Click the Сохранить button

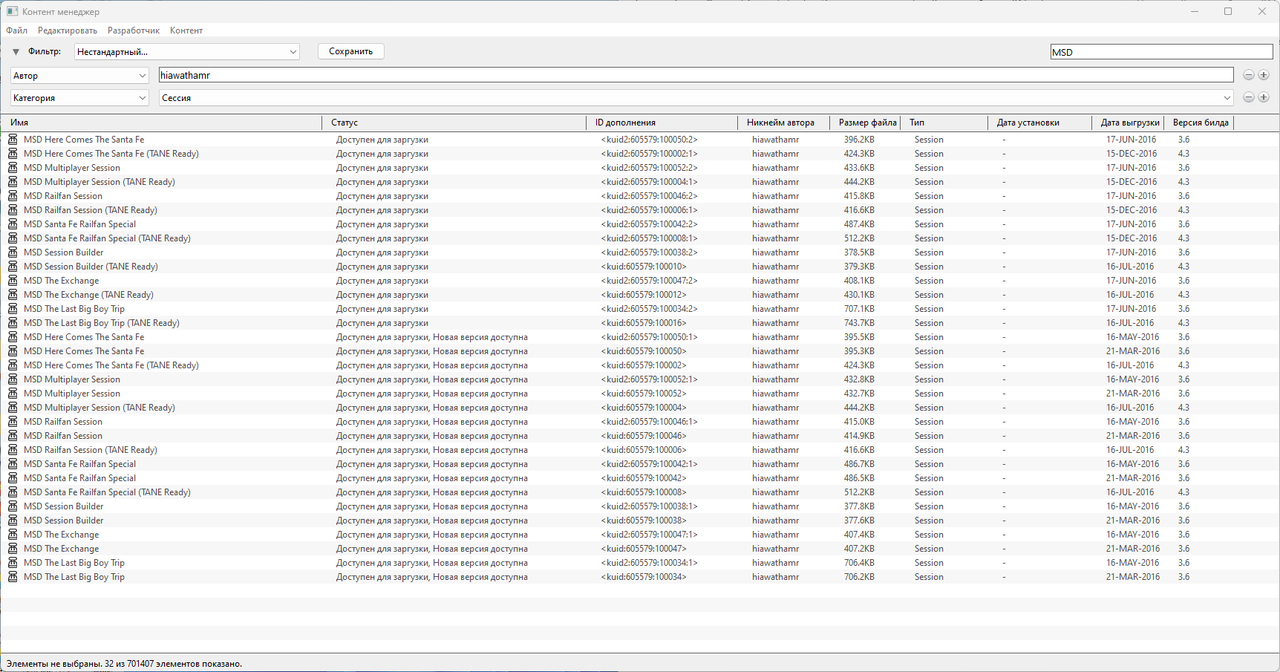[x=351, y=51]
